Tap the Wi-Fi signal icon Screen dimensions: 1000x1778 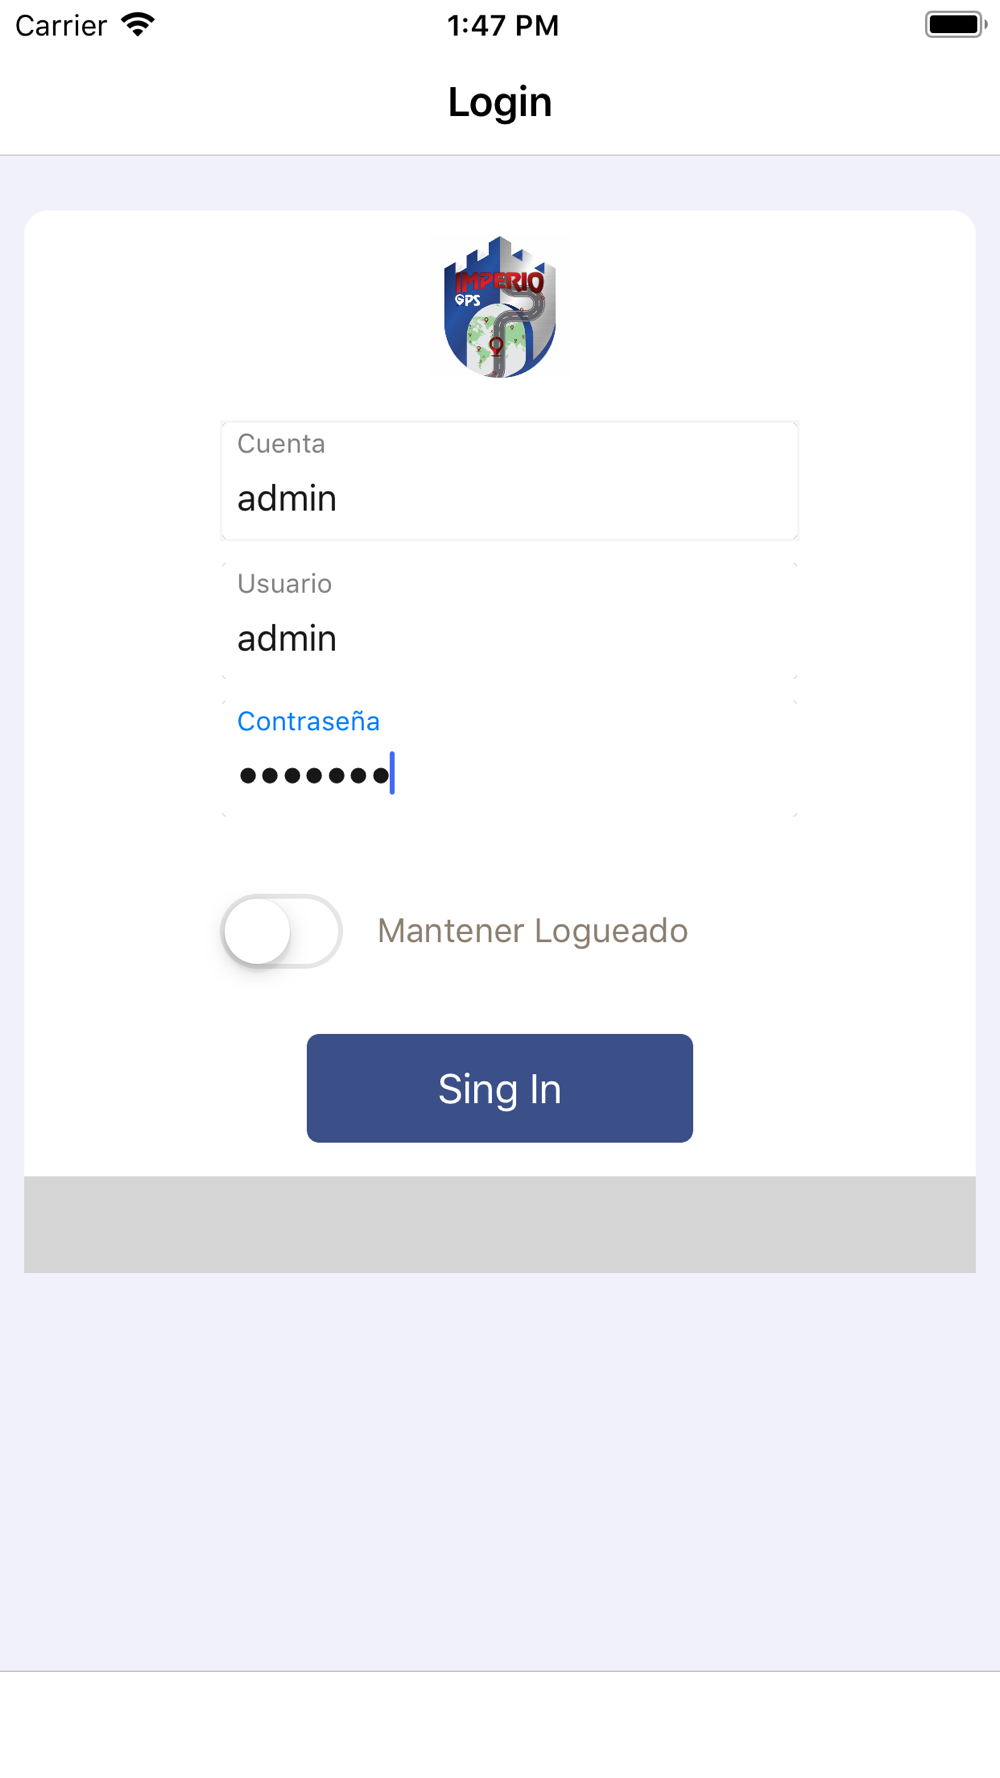click(138, 25)
